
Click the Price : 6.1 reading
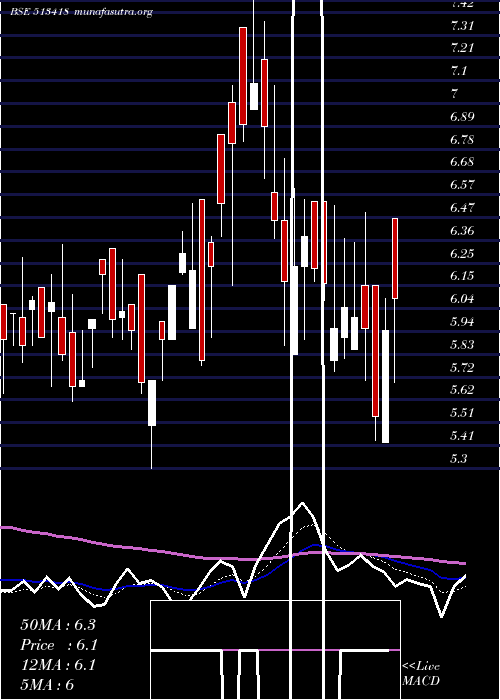point(59,645)
